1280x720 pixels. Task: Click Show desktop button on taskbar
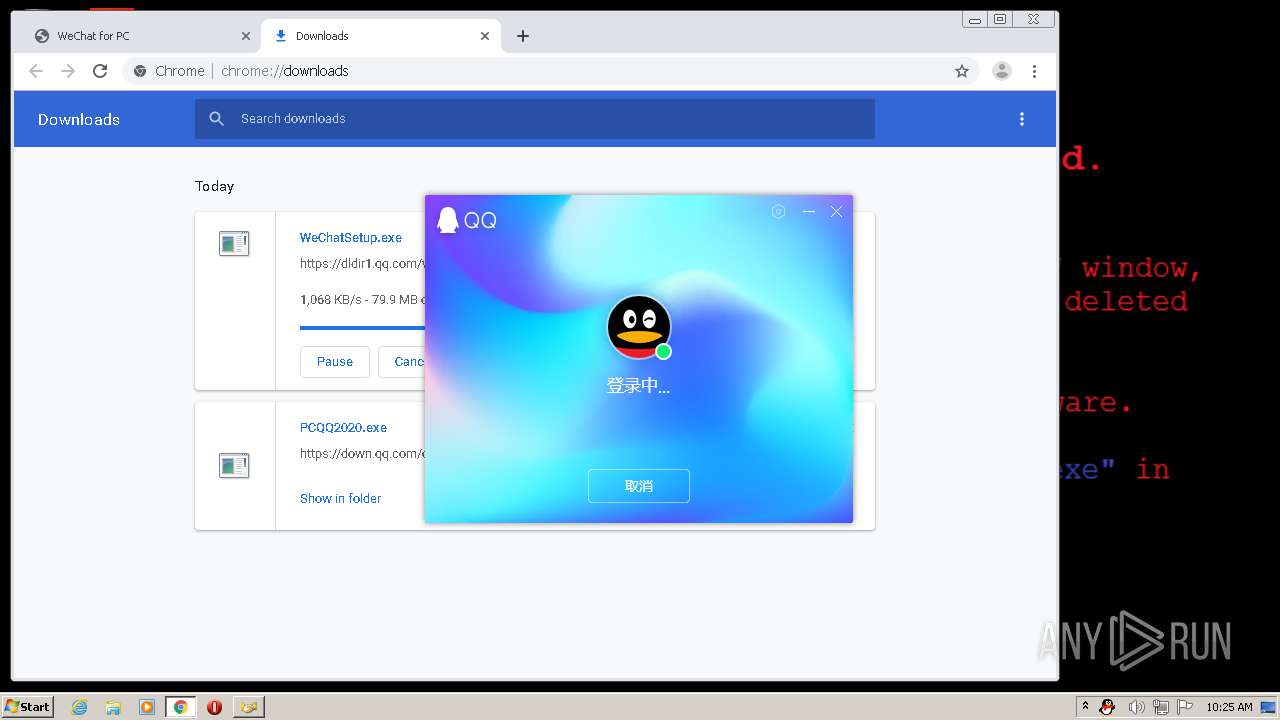pos(1269,707)
